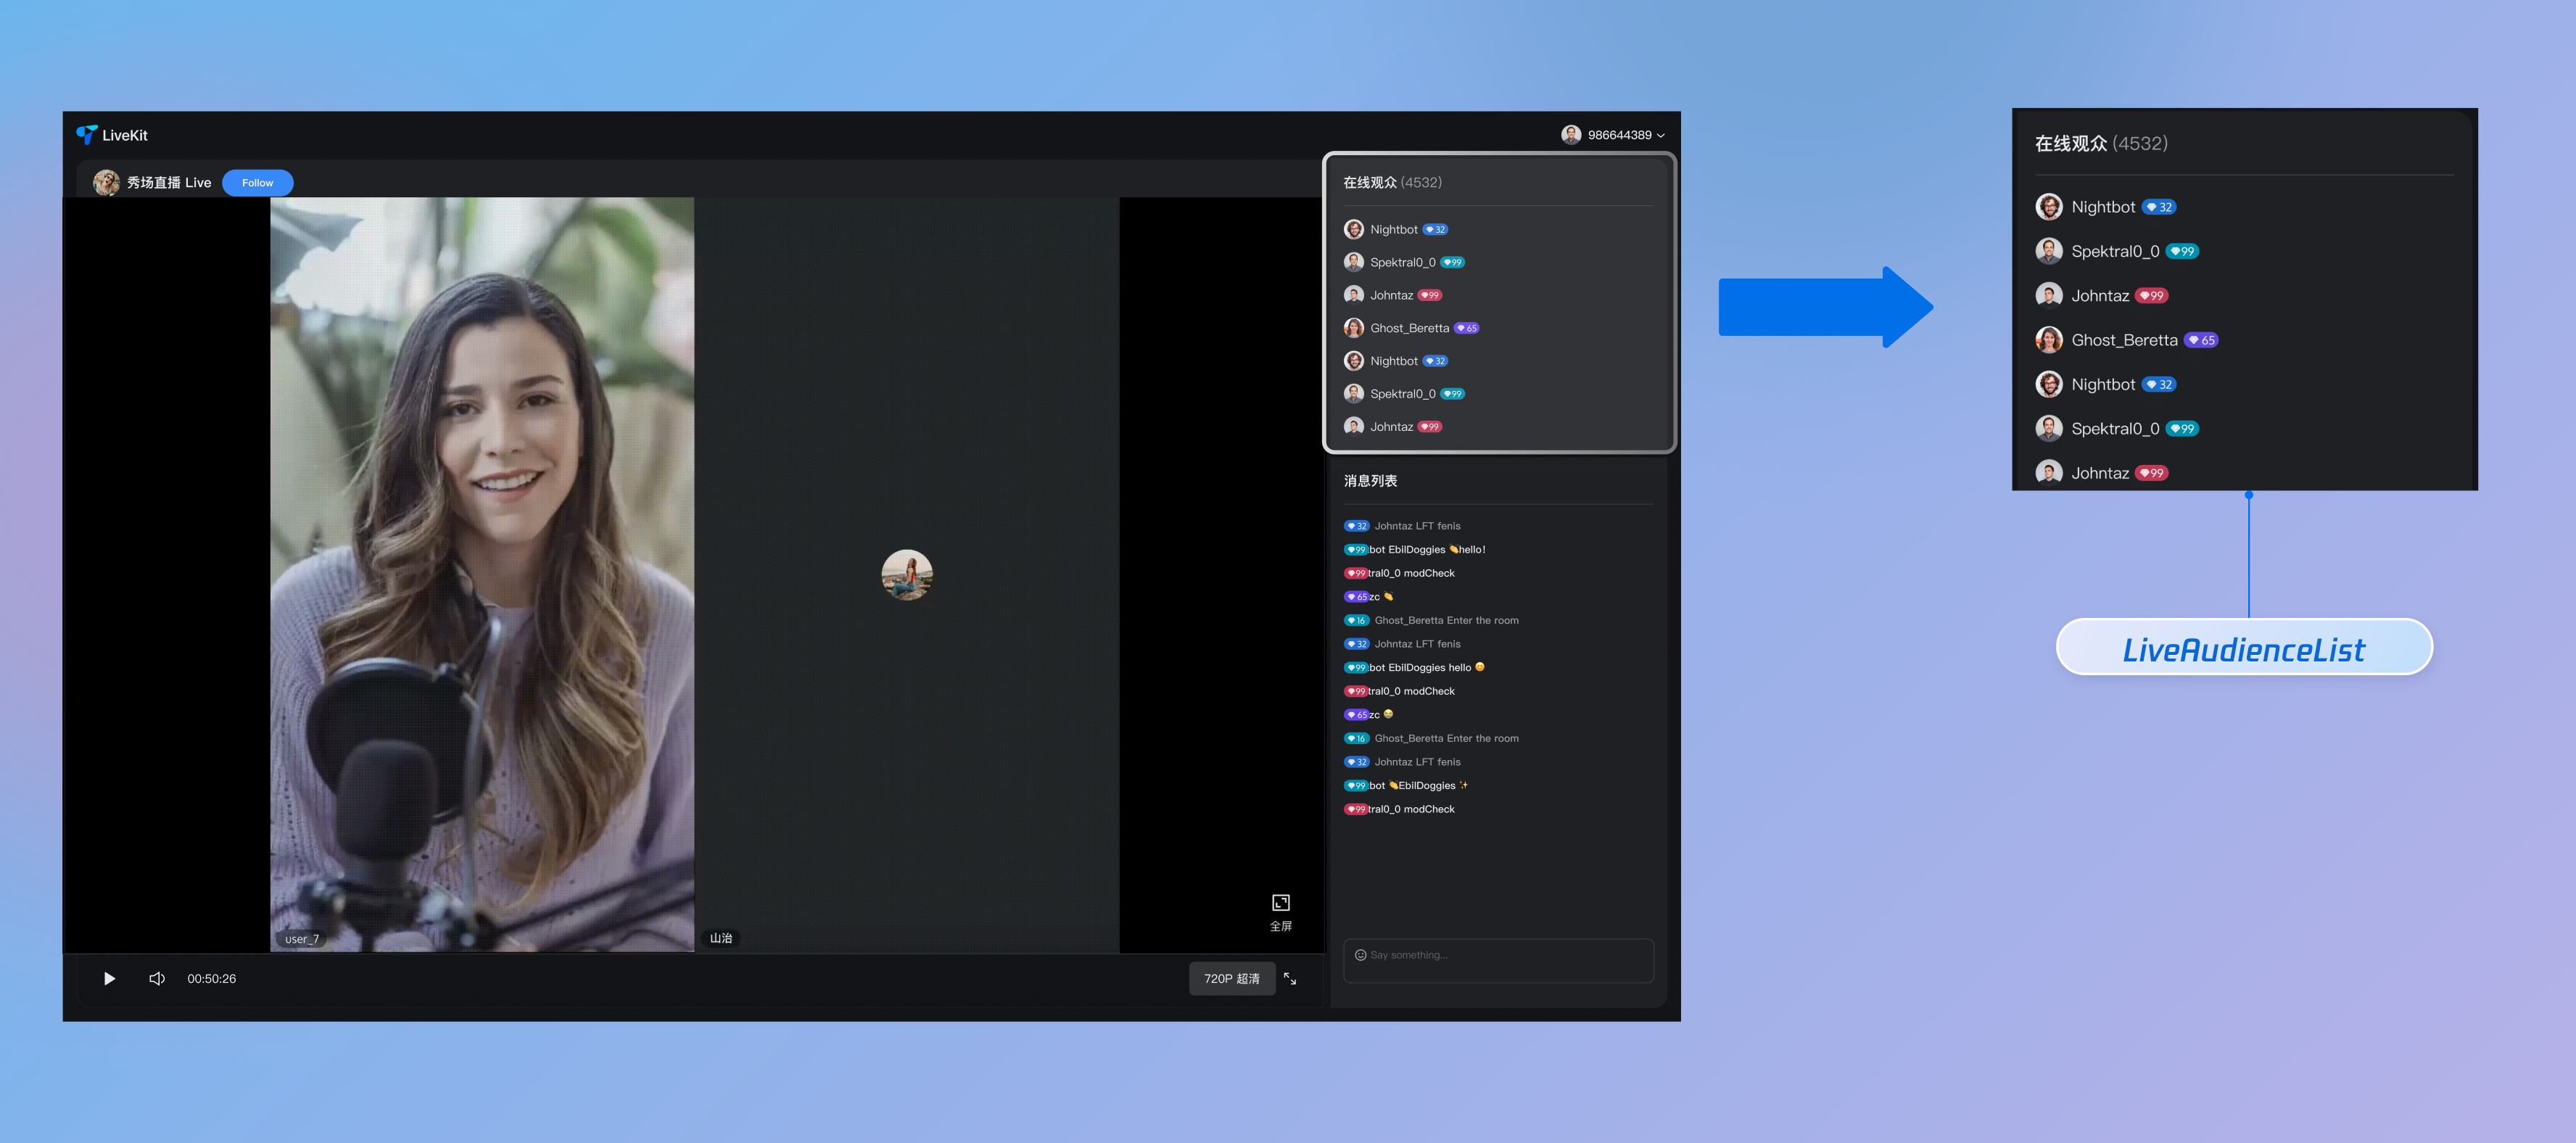Click the emoji icon in chat input
This screenshot has width=2576, height=1143.
1360,955
